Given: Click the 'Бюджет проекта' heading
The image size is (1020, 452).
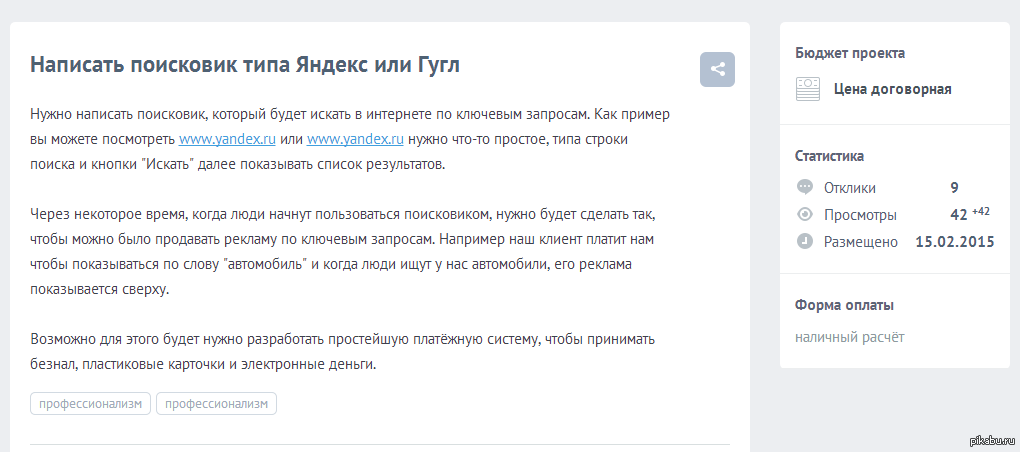Looking at the screenshot, I should (x=850, y=53).
